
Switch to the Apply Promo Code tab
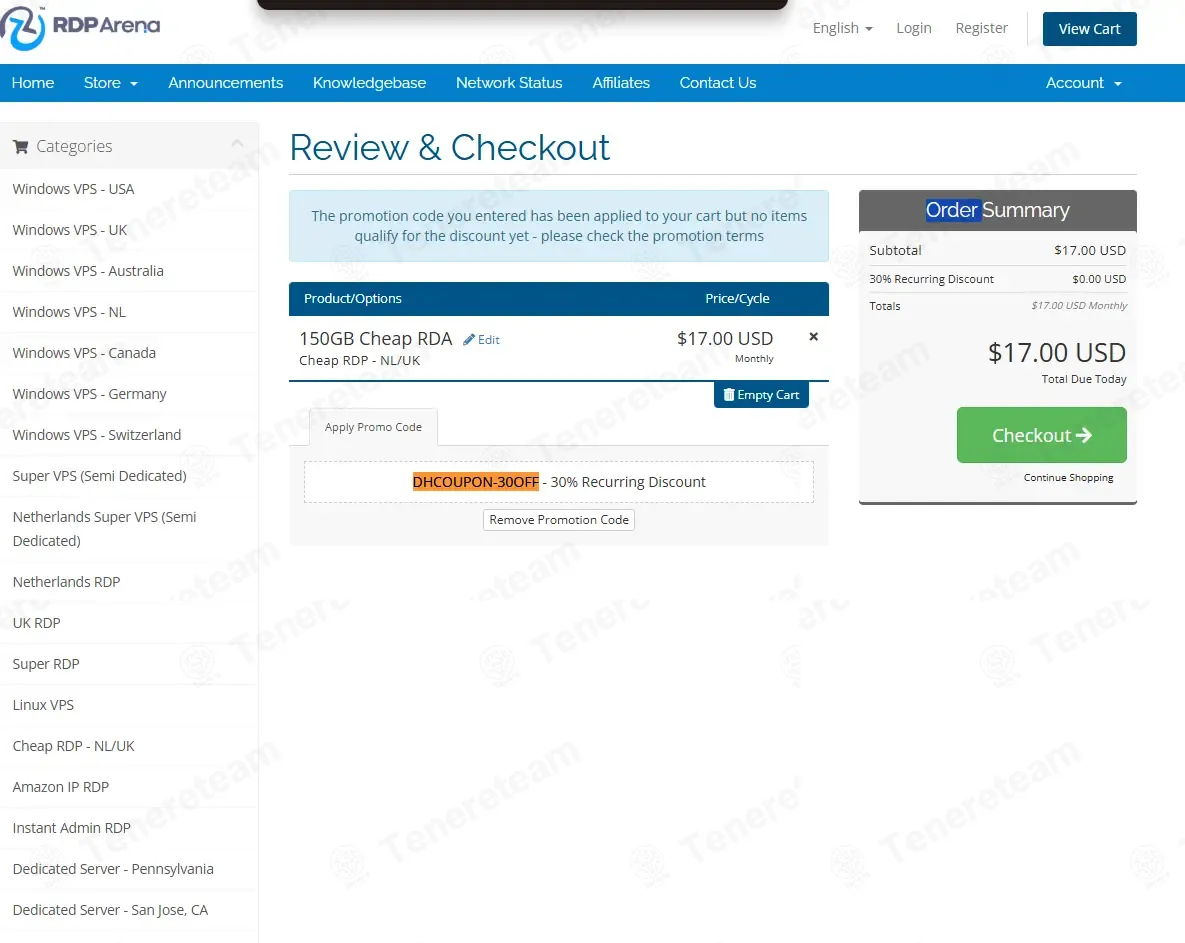point(372,426)
